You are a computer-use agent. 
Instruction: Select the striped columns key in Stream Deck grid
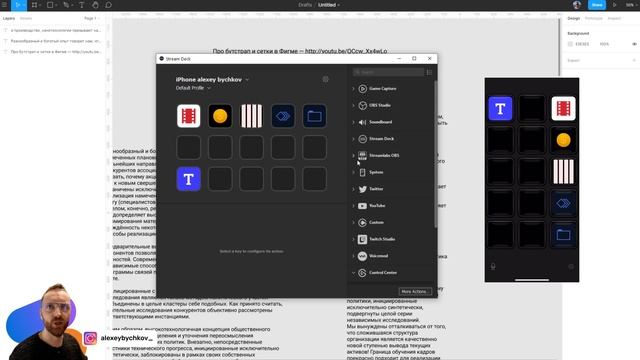pos(251,116)
